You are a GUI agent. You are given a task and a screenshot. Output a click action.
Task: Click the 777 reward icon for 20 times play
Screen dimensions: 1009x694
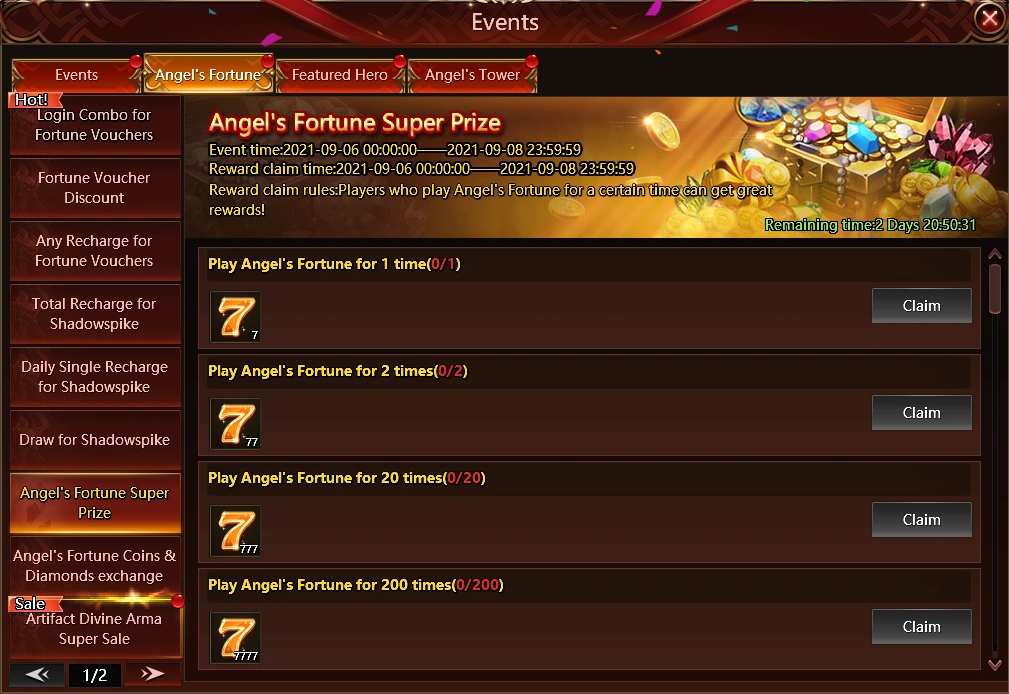tap(236, 530)
